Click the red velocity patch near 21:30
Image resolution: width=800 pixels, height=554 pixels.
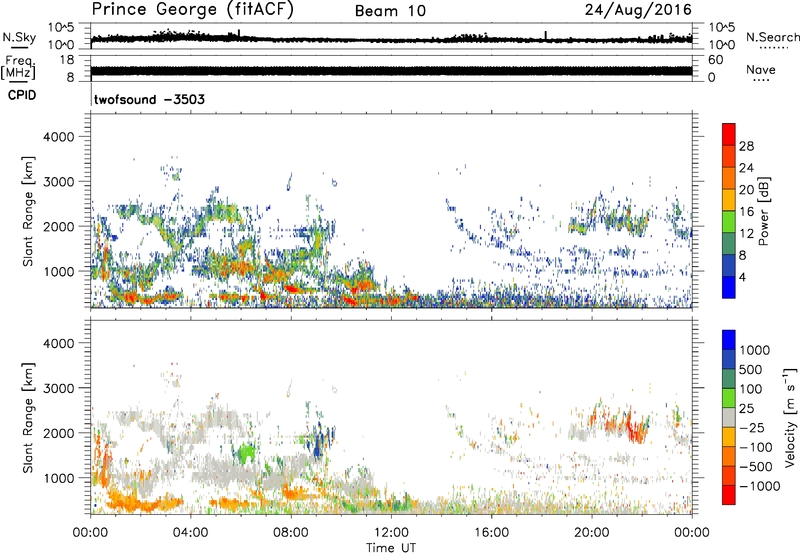(x=635, y=427)
